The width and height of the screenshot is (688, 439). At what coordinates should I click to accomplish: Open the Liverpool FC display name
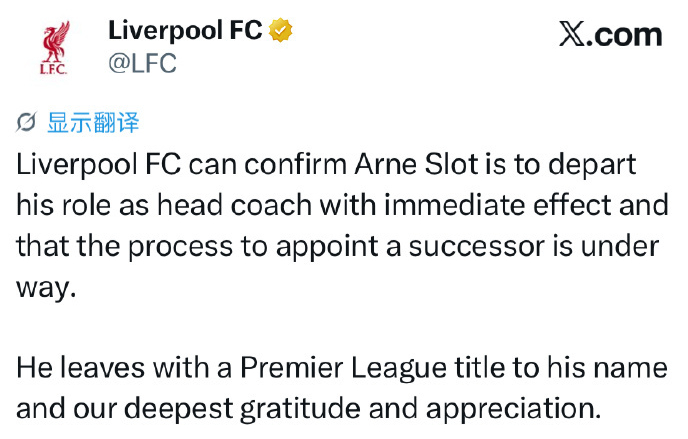click(x=185, y=30)
